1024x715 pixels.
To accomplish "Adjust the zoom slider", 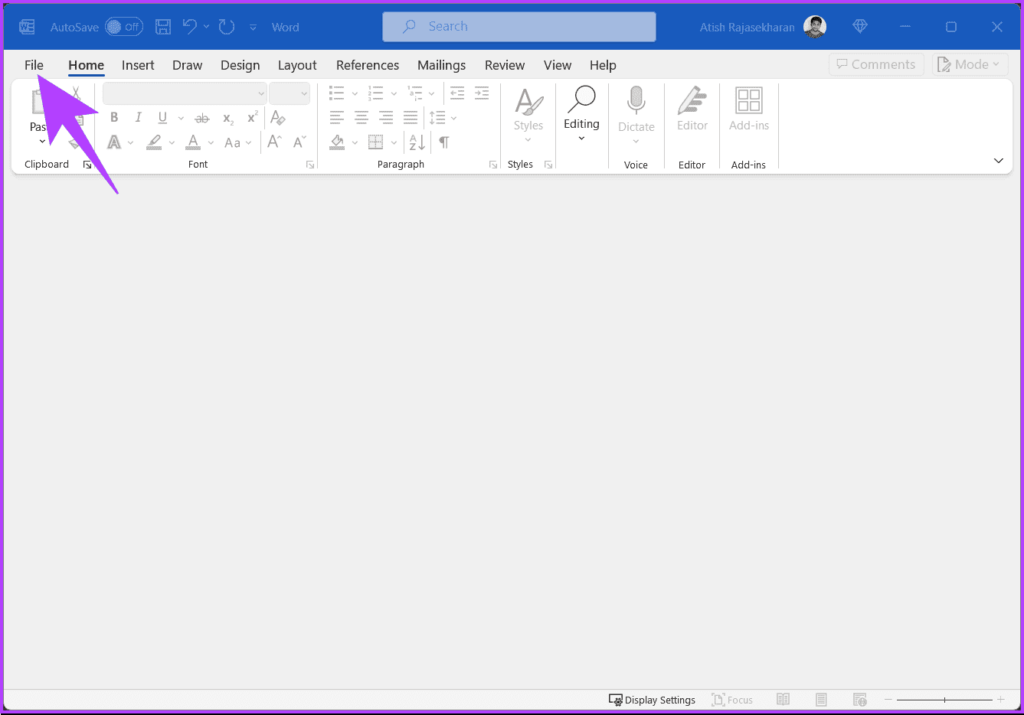I will point(944,699).
